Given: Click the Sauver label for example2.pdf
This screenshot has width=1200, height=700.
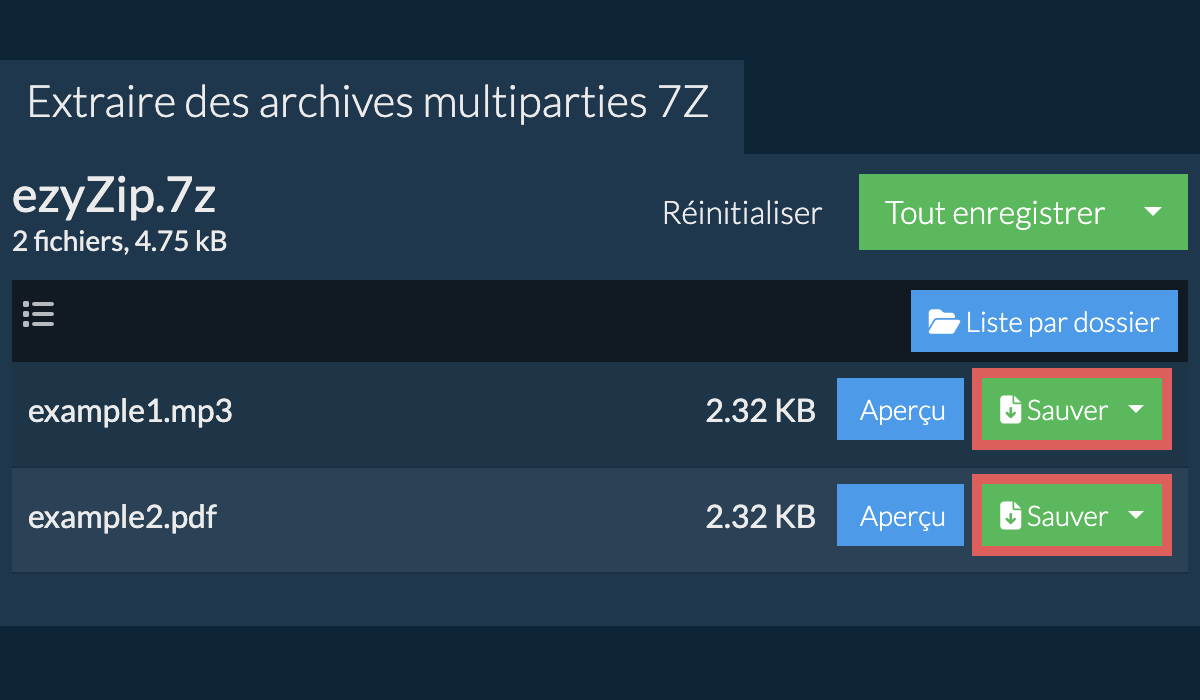Looking at the screenshot, I should (x=1067, y=516).
